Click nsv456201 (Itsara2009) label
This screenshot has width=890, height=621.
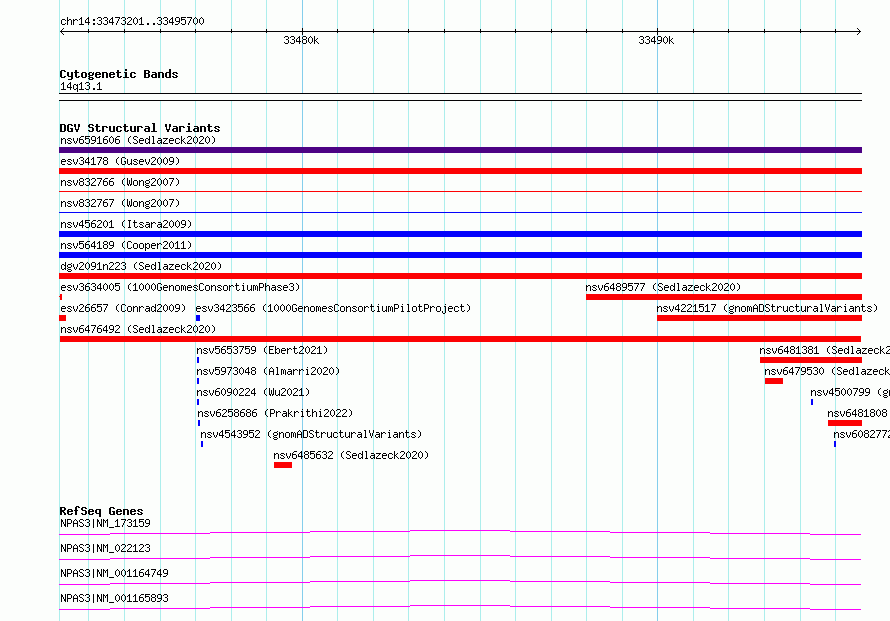click(x=126, y=224)
